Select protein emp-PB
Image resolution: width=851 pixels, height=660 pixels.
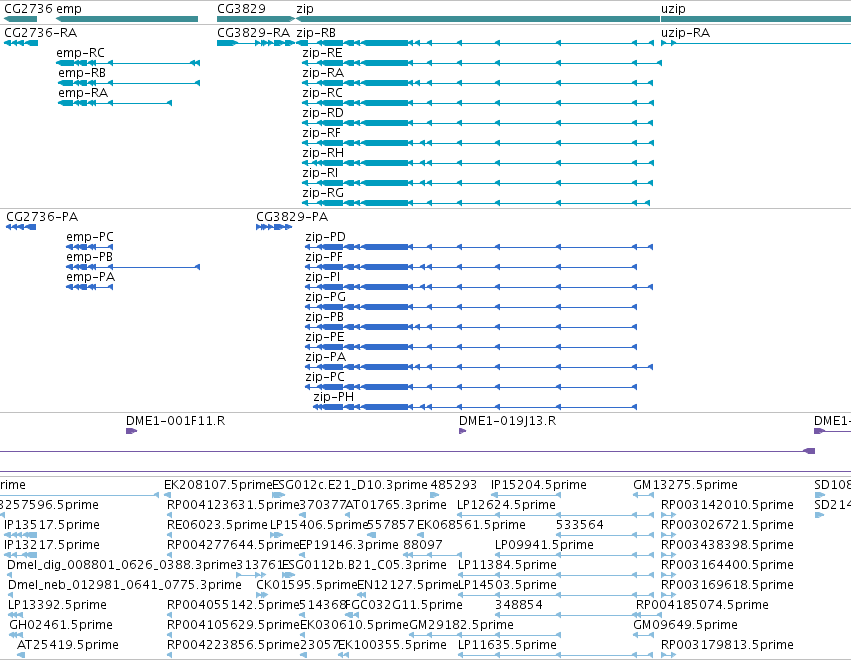click(90, 257)
